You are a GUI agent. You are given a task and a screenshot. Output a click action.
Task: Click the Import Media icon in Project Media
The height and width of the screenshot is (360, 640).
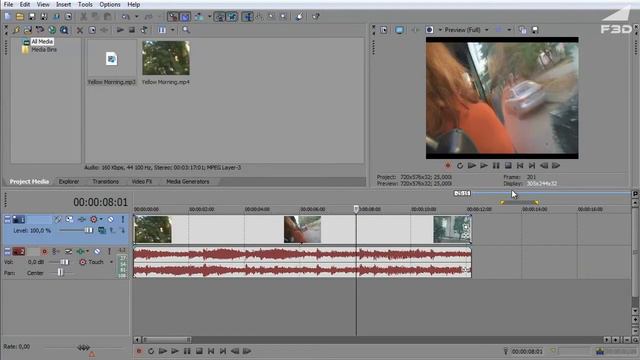click(16, 30)
